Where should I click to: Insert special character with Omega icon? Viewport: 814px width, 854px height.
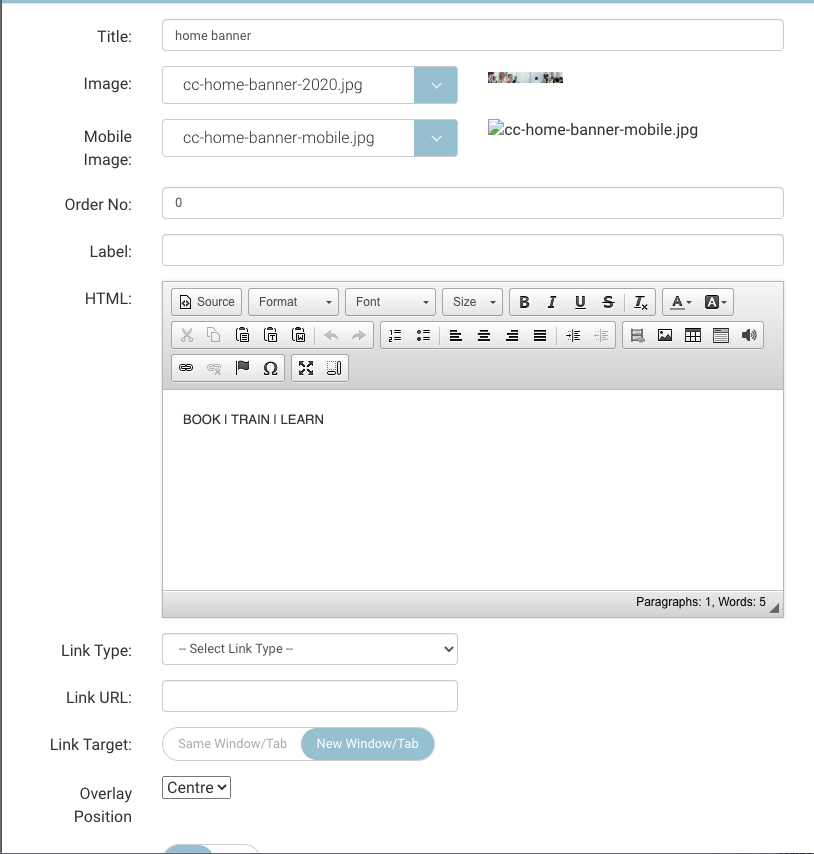270,368
